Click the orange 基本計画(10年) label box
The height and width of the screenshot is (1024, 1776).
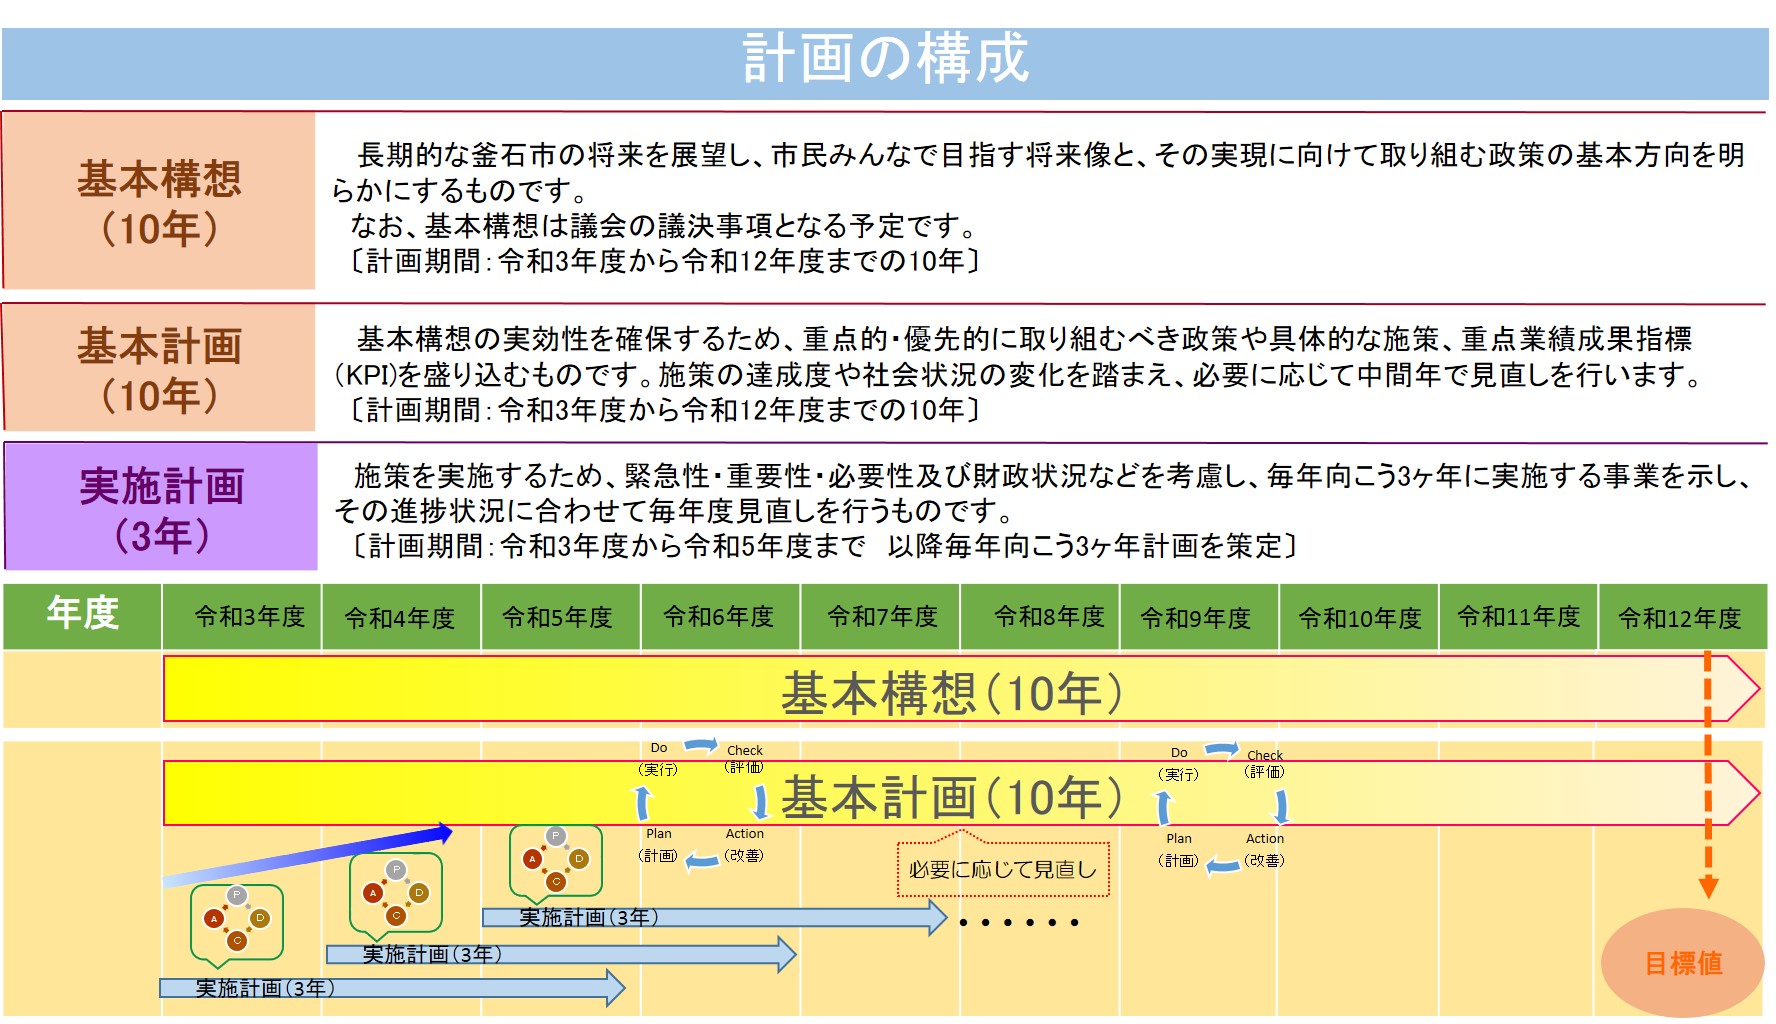pos(159,368)
